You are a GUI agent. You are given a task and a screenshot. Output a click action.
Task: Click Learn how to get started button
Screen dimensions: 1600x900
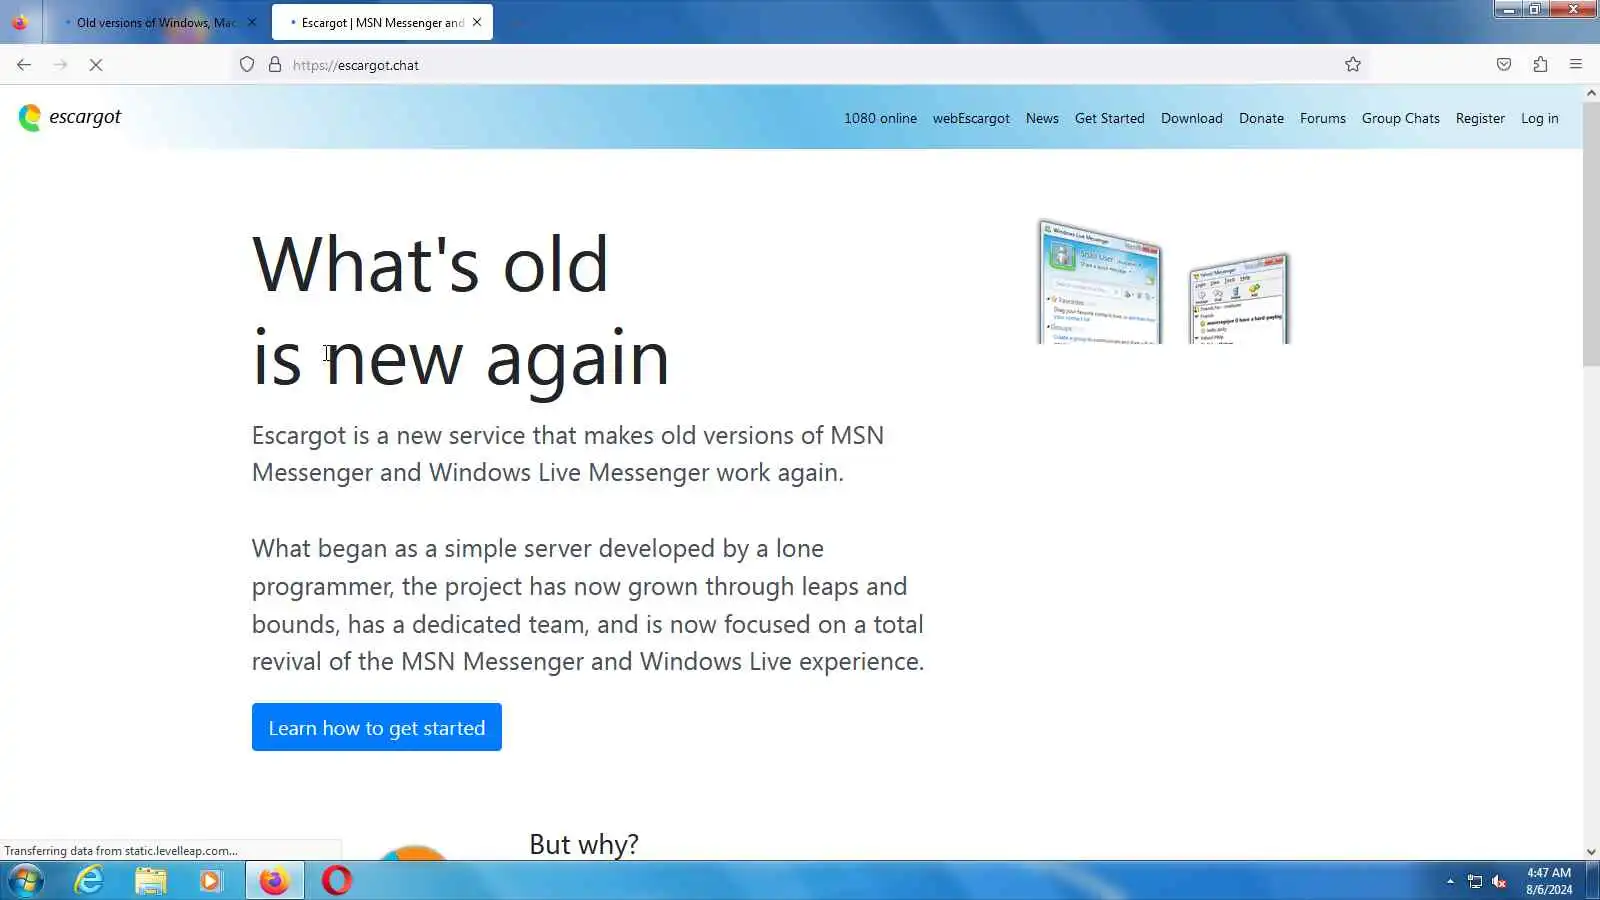(377, 727)
